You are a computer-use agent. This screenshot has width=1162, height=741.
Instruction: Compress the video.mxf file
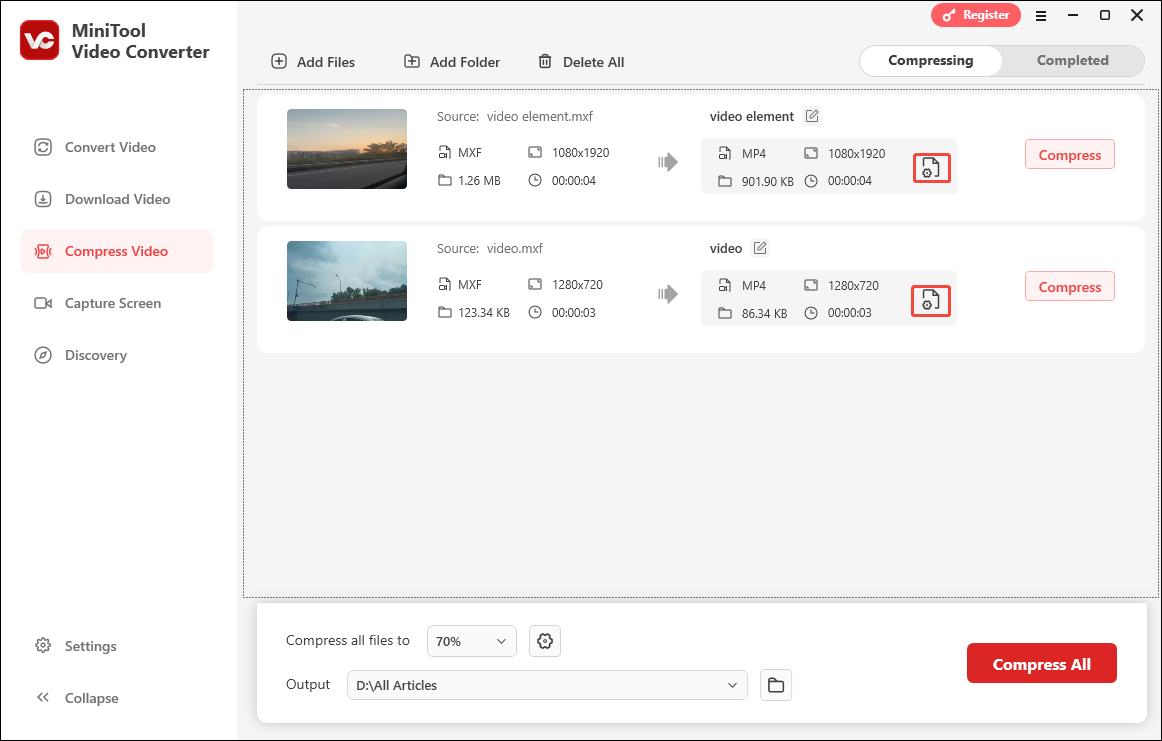click(x=1069, y=286)
